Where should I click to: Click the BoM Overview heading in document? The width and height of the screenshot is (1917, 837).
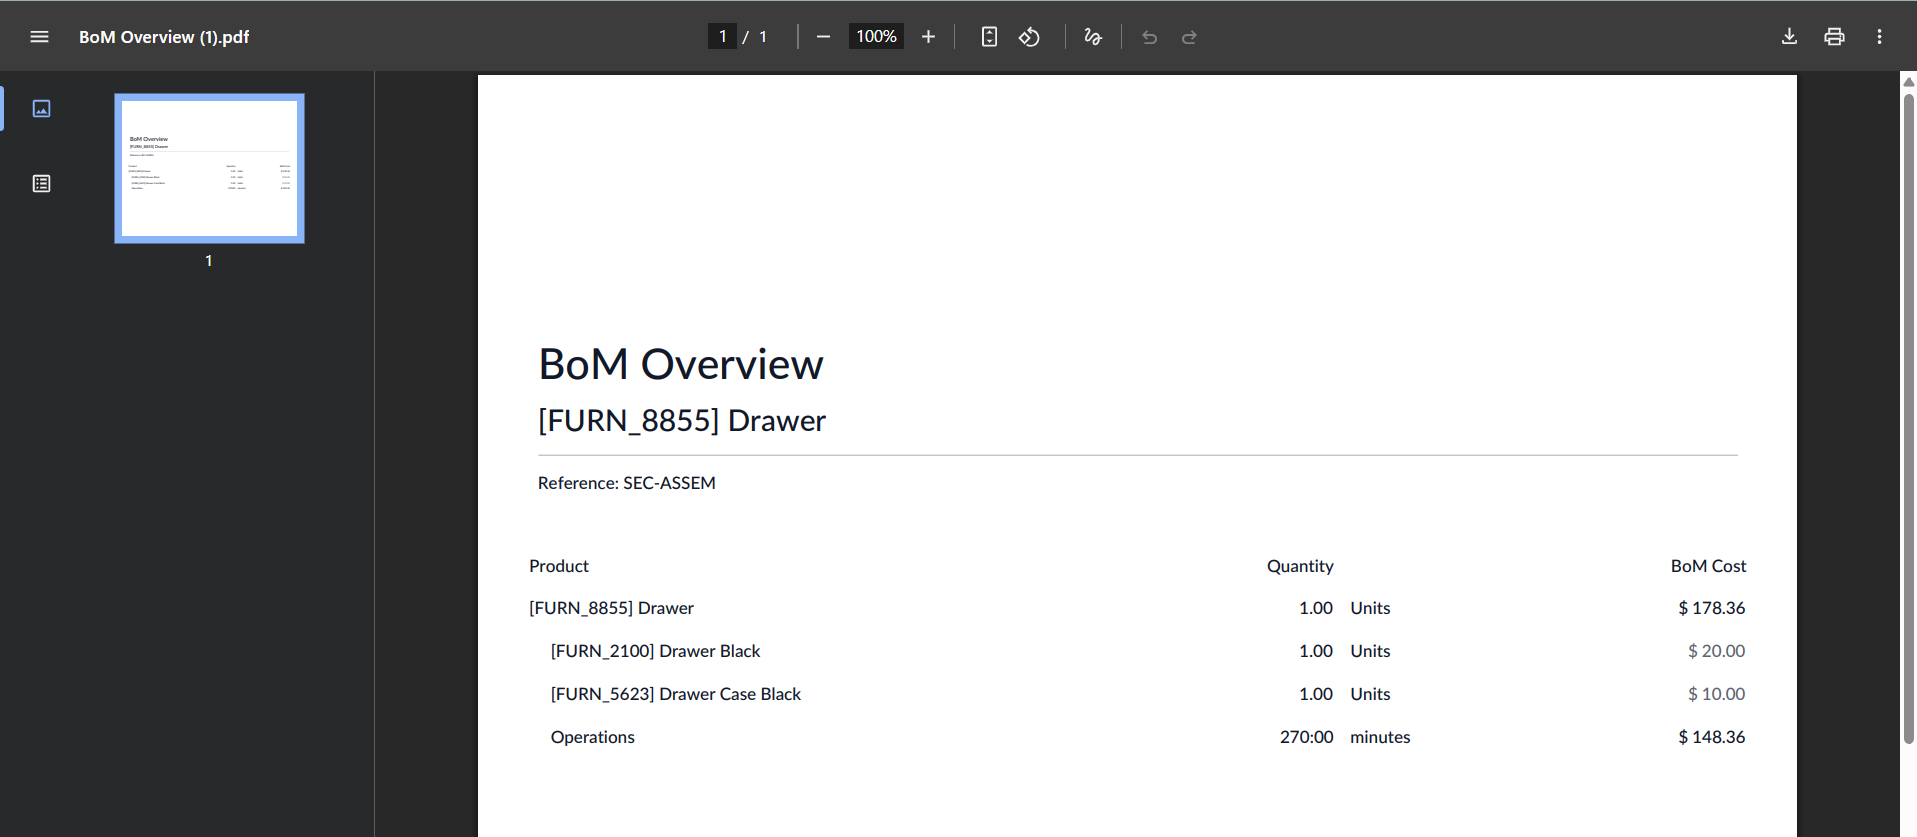[x=680, y=364]
